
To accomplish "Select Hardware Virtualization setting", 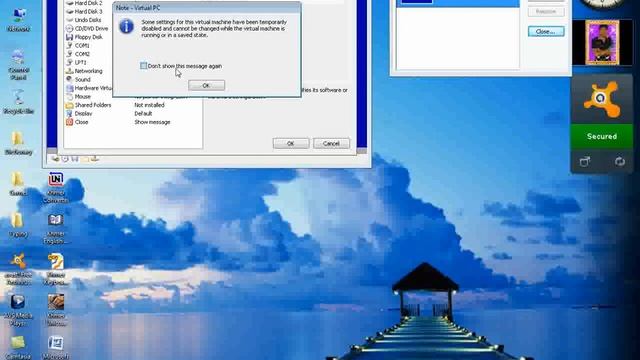I will pyautogui.click(x=89, y=88).
